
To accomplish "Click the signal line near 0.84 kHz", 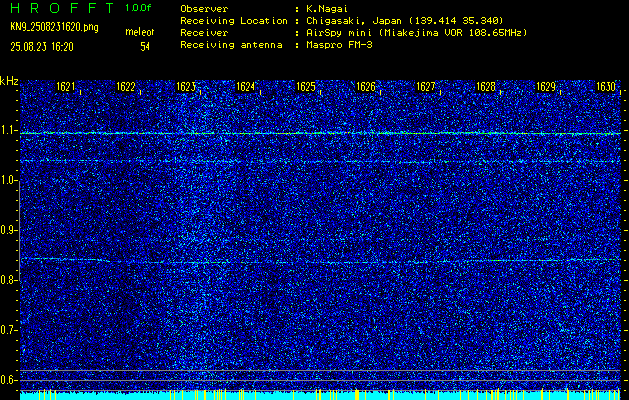I will [x=320, y=261].
